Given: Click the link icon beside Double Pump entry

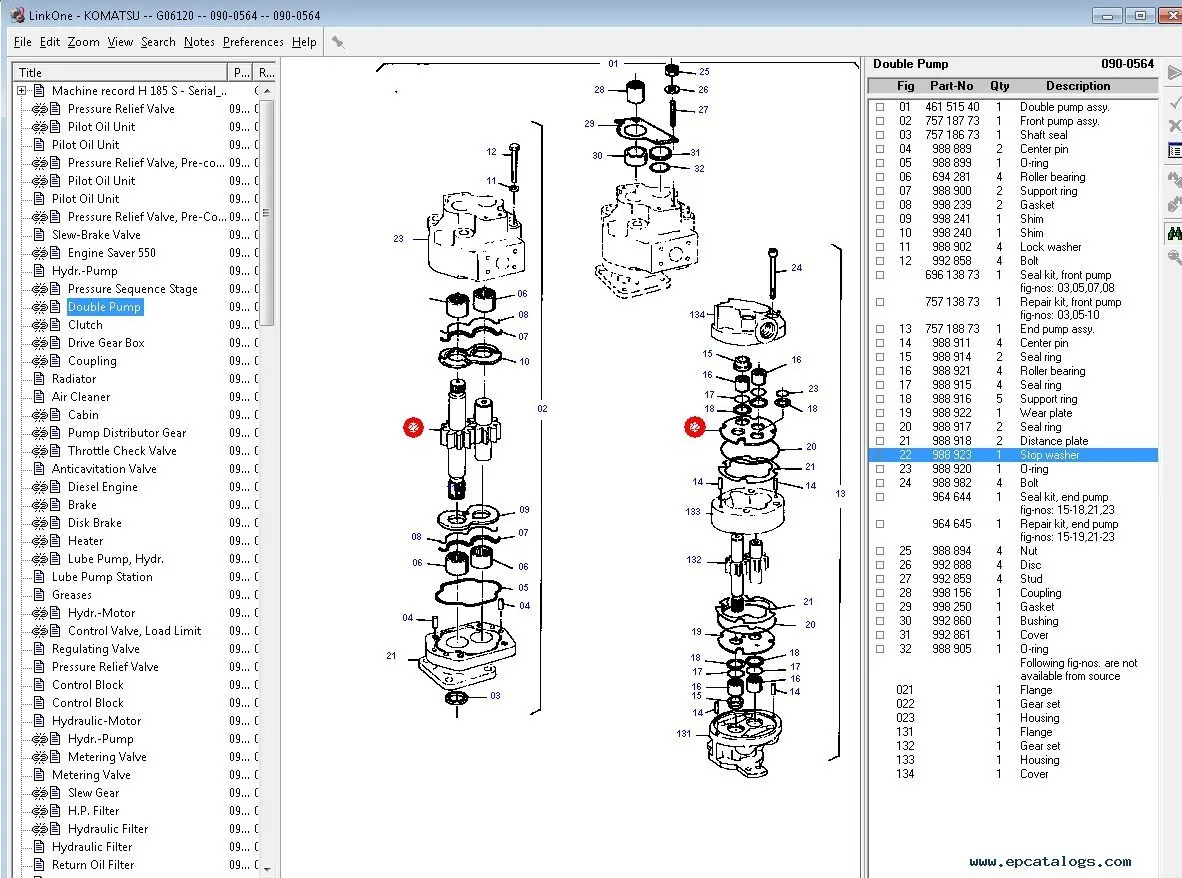Looking at the screenshot, I should (40, 307).
